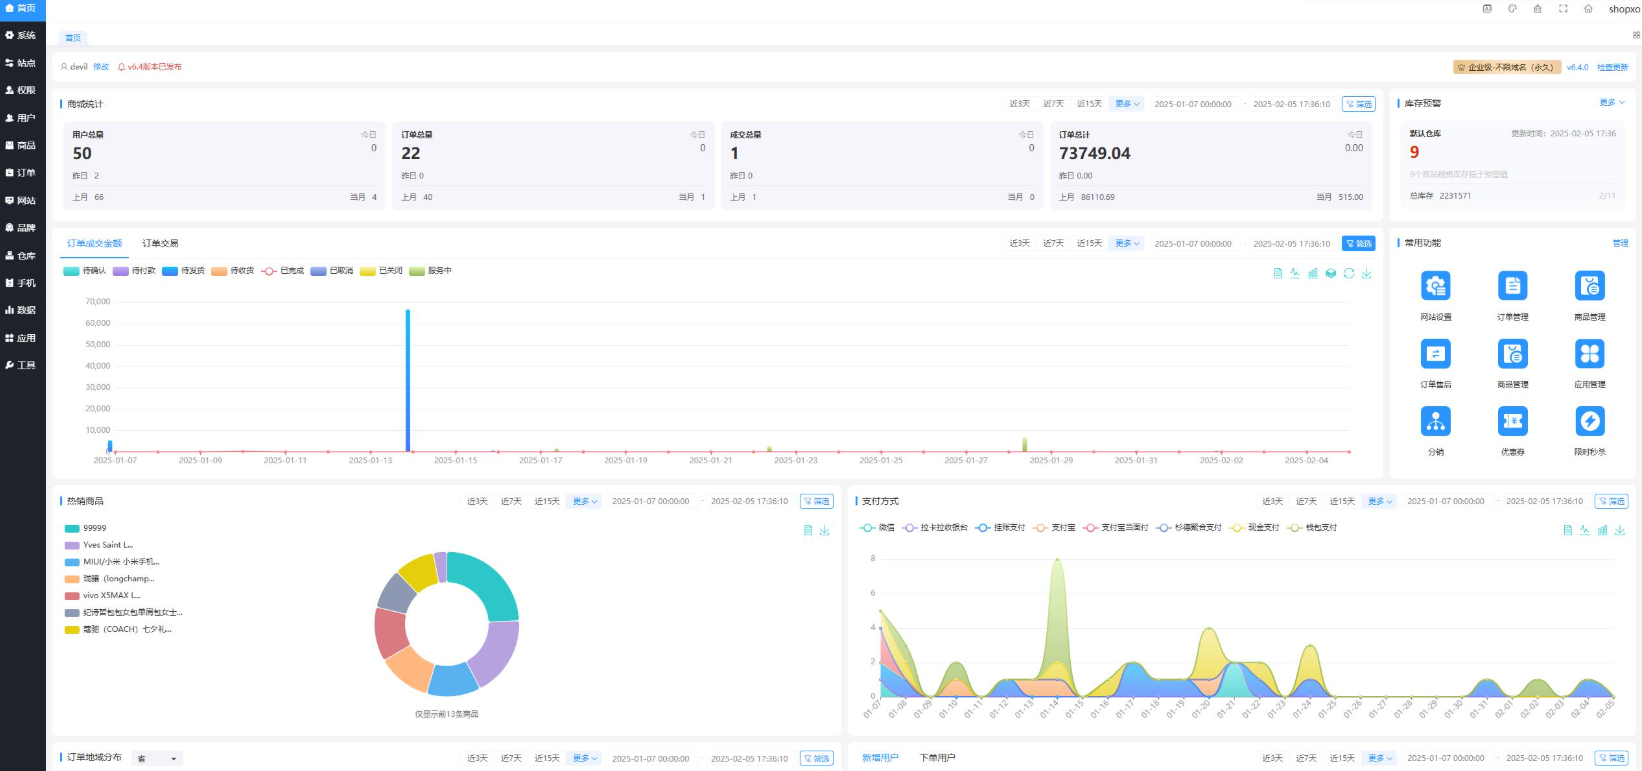
Task: Open data view icon for hot products chart
Action: 808,530
